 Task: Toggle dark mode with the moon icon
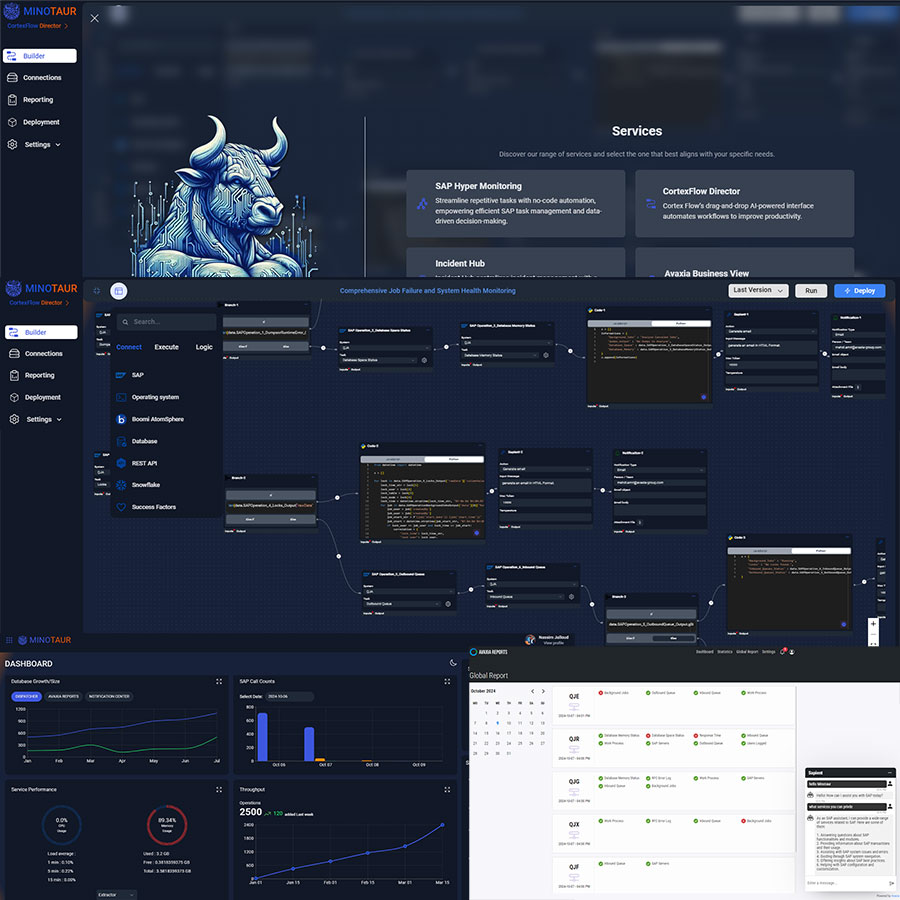(x=453, y=663)
